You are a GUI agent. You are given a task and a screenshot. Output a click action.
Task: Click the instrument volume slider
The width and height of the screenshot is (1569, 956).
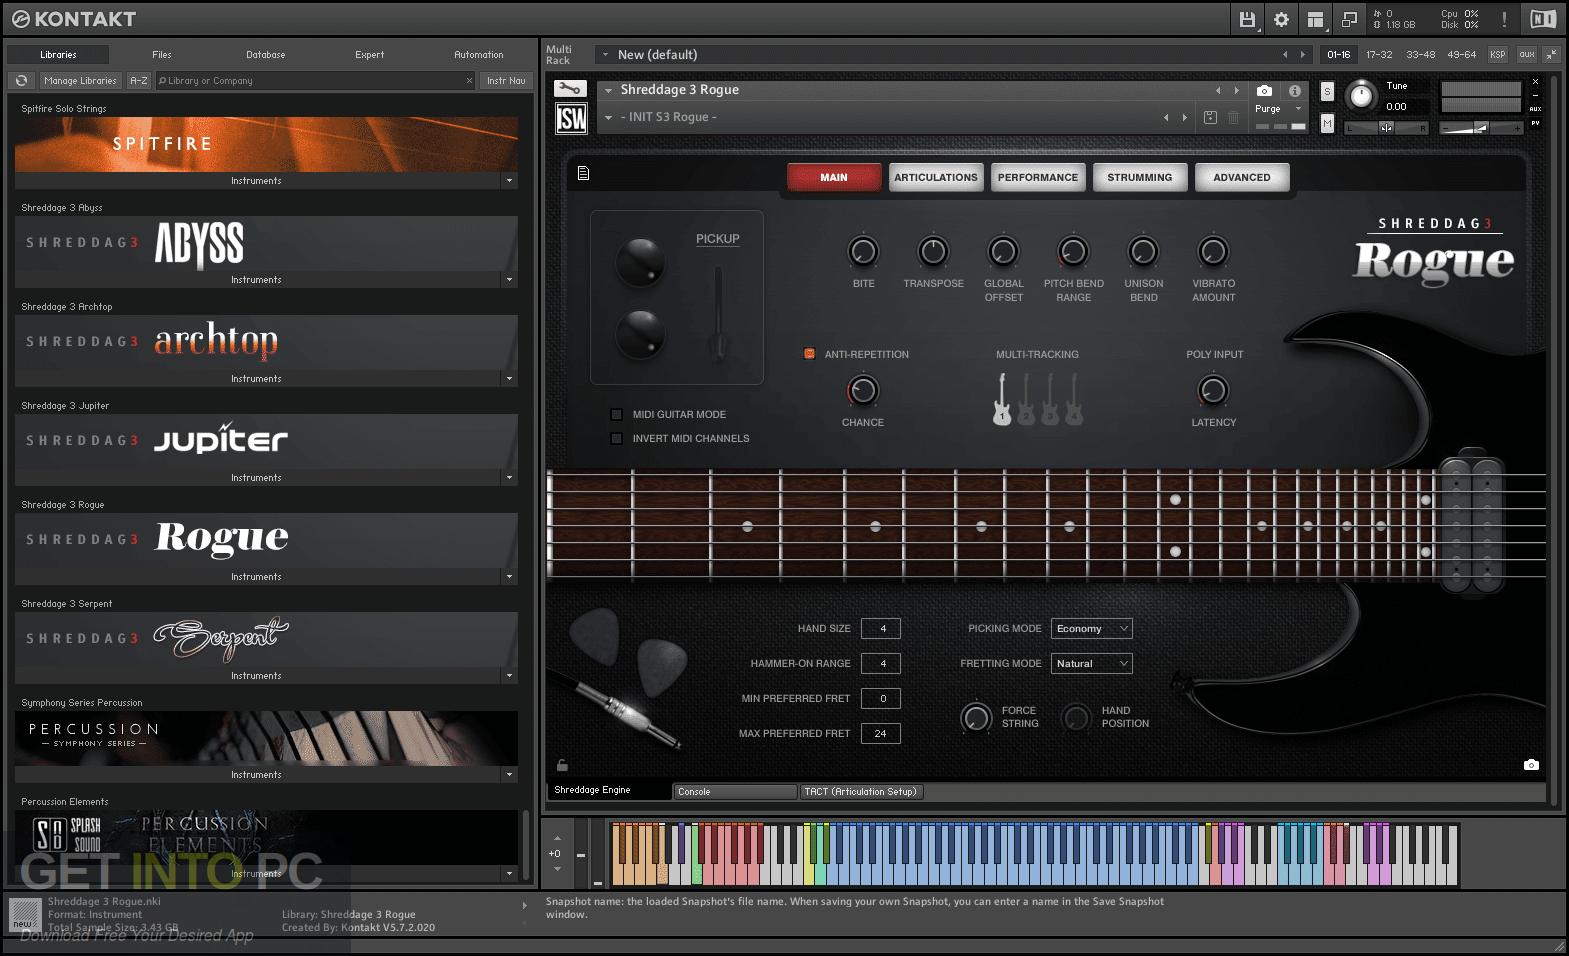coord(1481,127)
